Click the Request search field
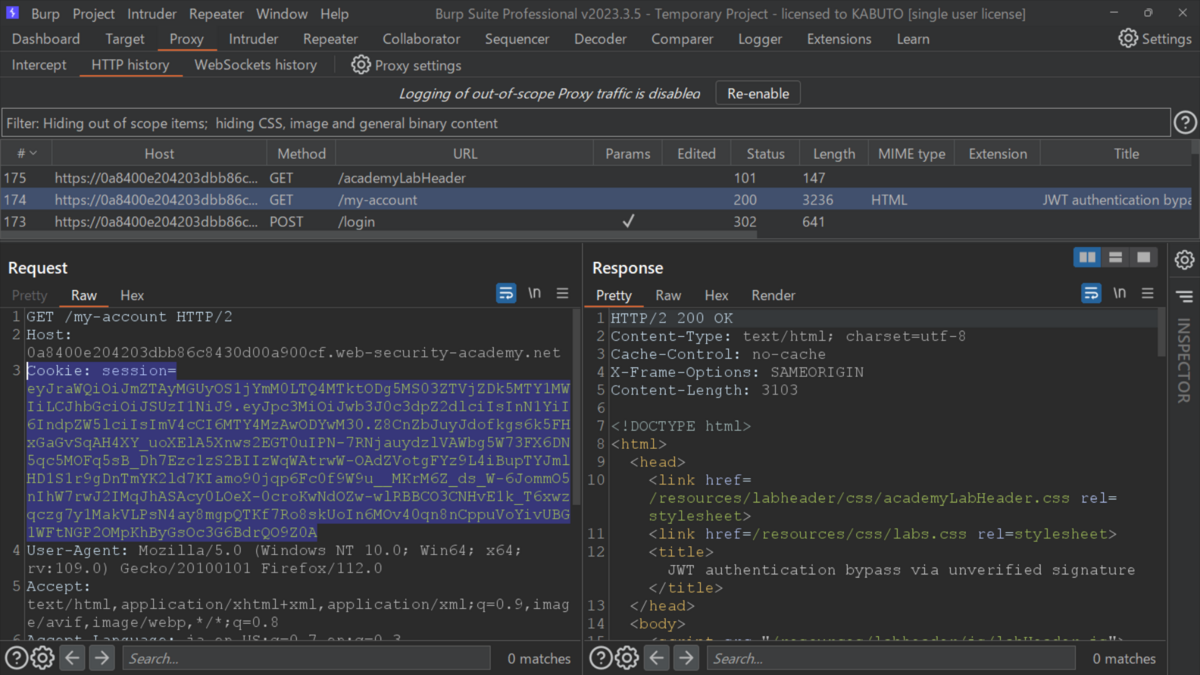 [x=306, y=658]
